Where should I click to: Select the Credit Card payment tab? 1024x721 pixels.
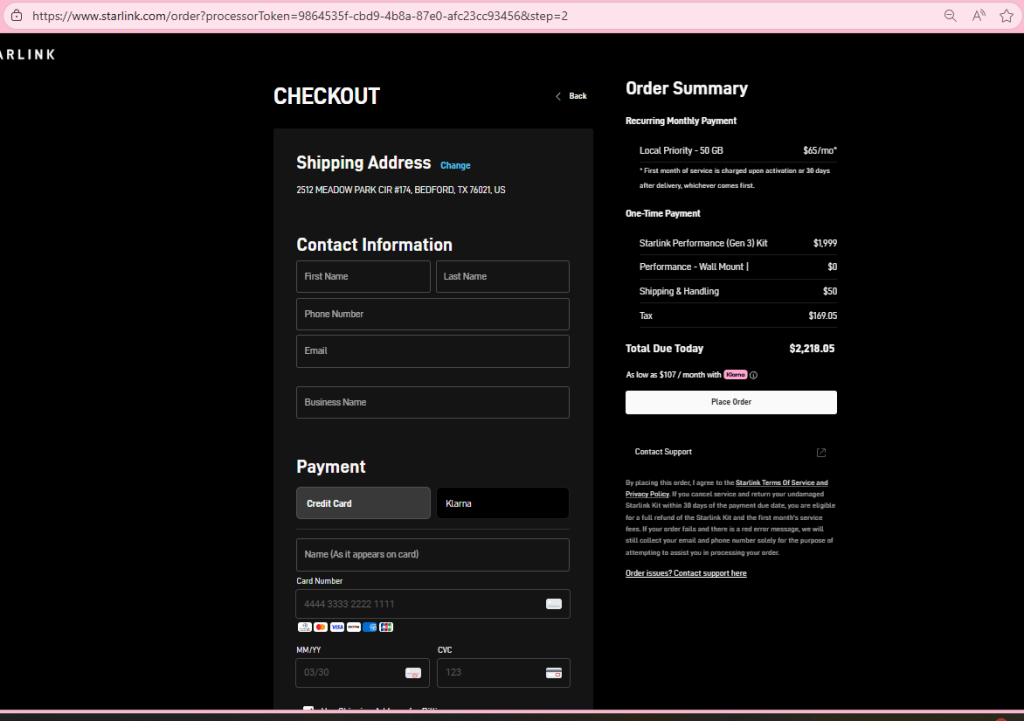point(363,503)
